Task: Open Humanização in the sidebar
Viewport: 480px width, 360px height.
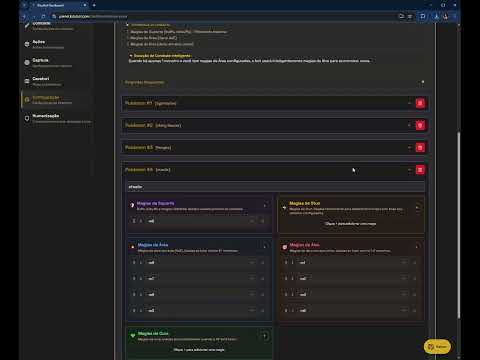Action: coord(57,118)
